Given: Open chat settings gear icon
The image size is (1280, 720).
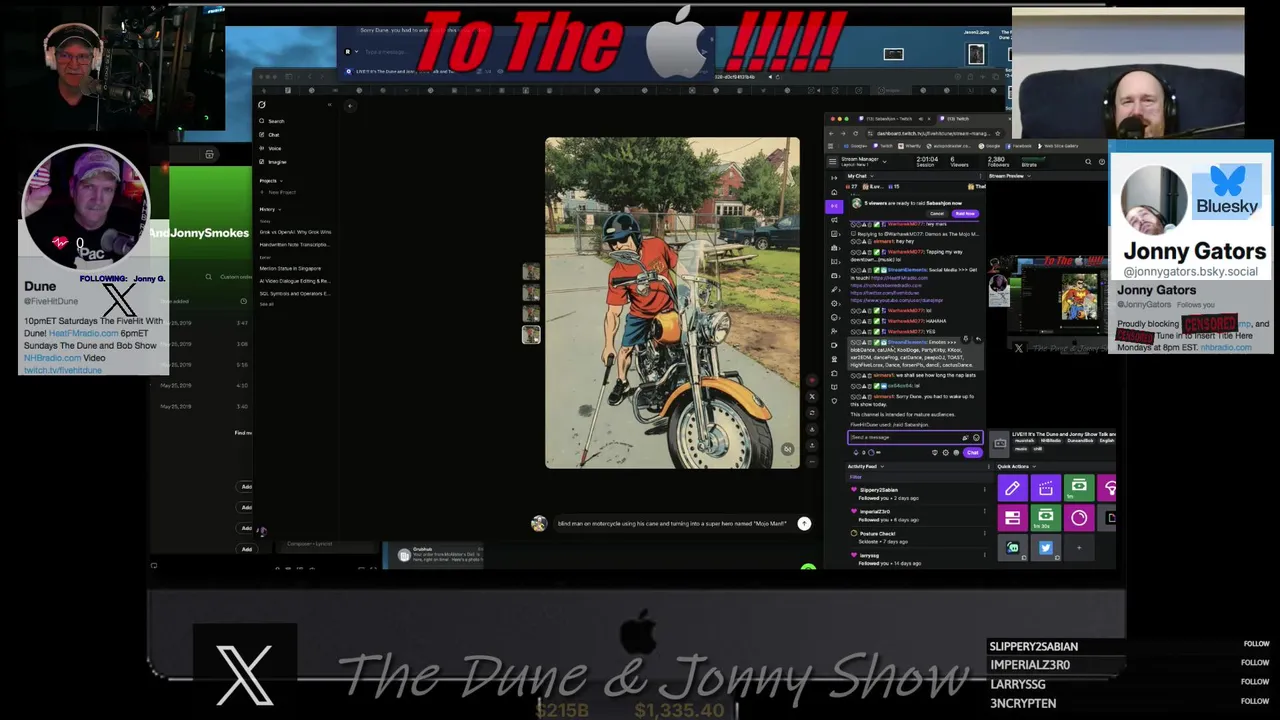Looking at the screenshot, I should tap(945, 452).
